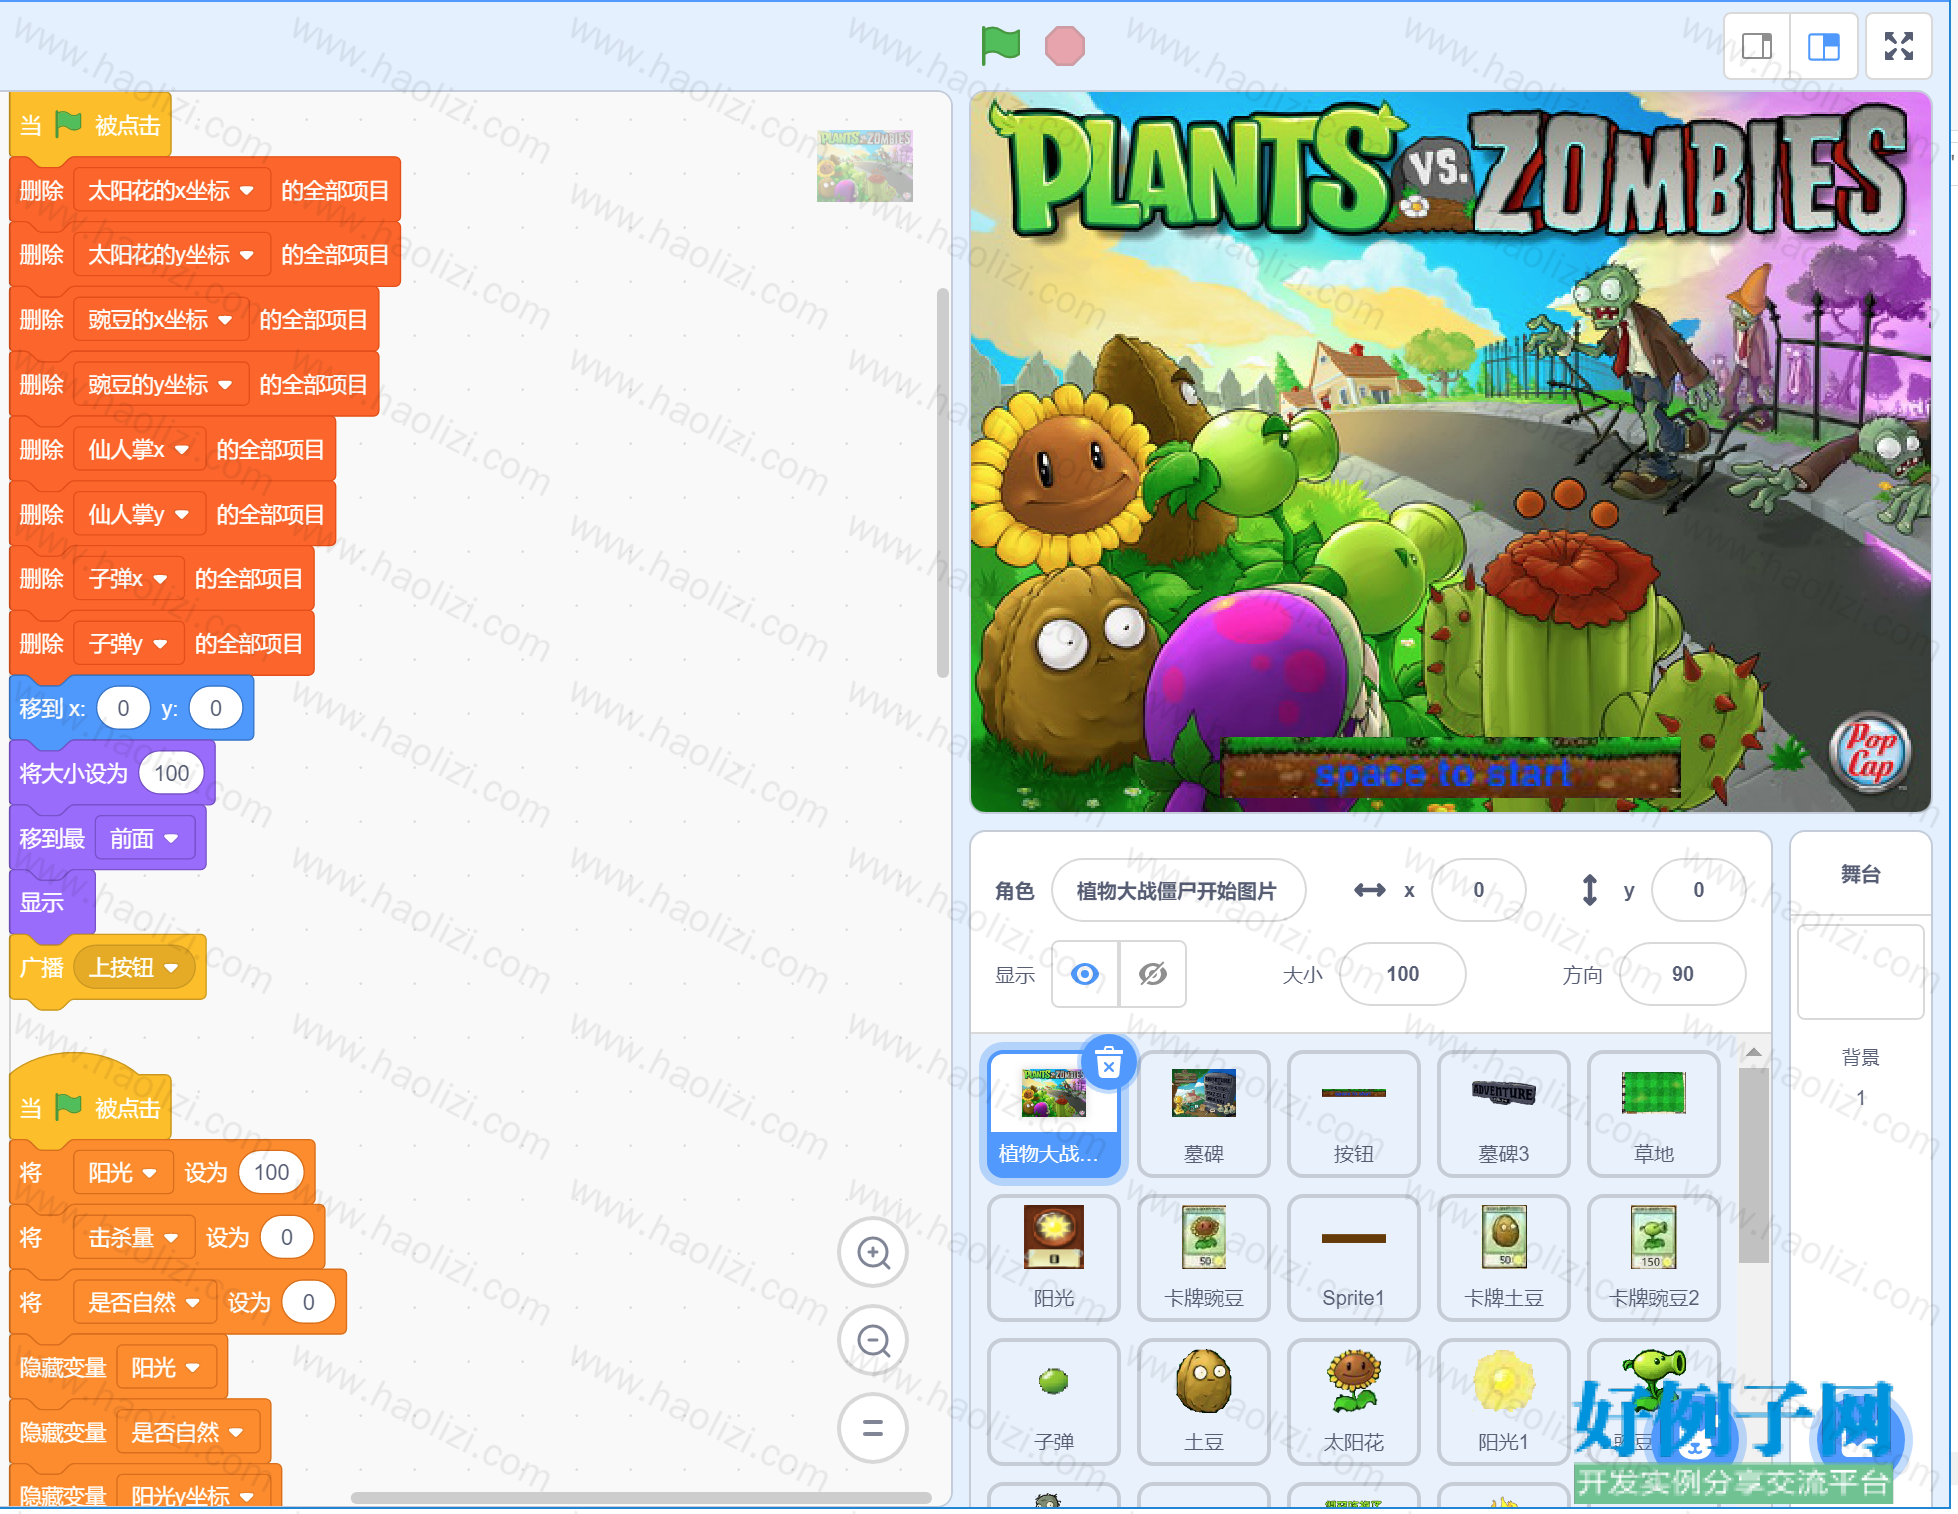This screenshot has height=1514, width=1958.
Task: Select the 卡牌豌豆 sprite
Action: click(1204, 1258)
